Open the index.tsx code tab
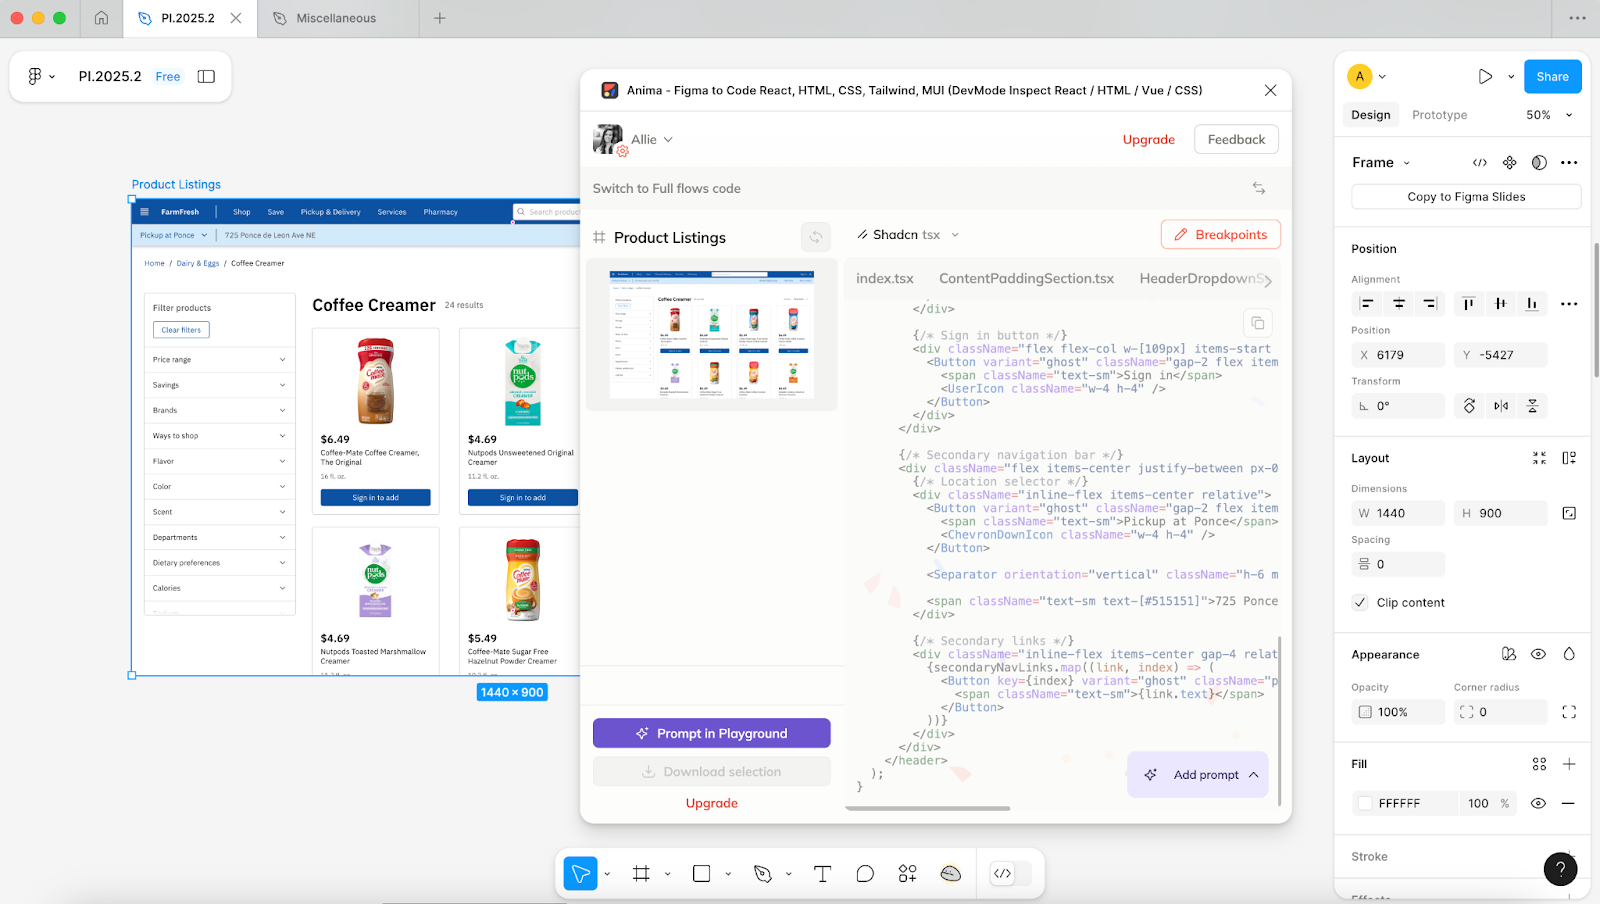Screen dimensions: 1600x904 pos(885,278)
